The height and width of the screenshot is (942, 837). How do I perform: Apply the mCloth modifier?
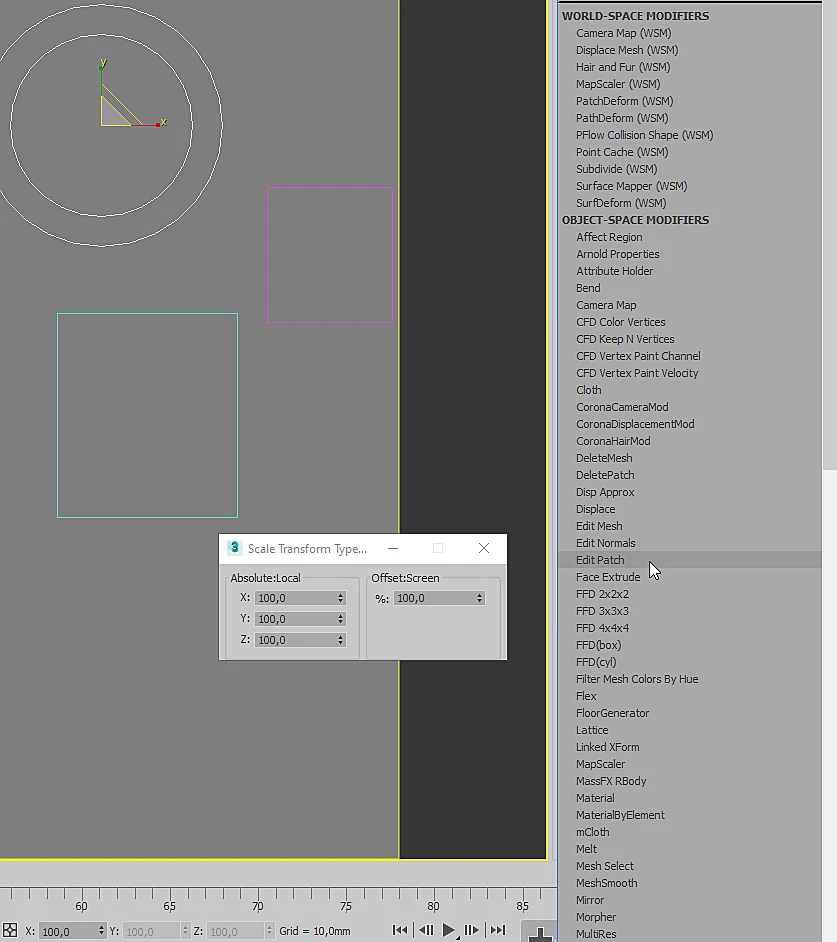(x=592, y=832)
